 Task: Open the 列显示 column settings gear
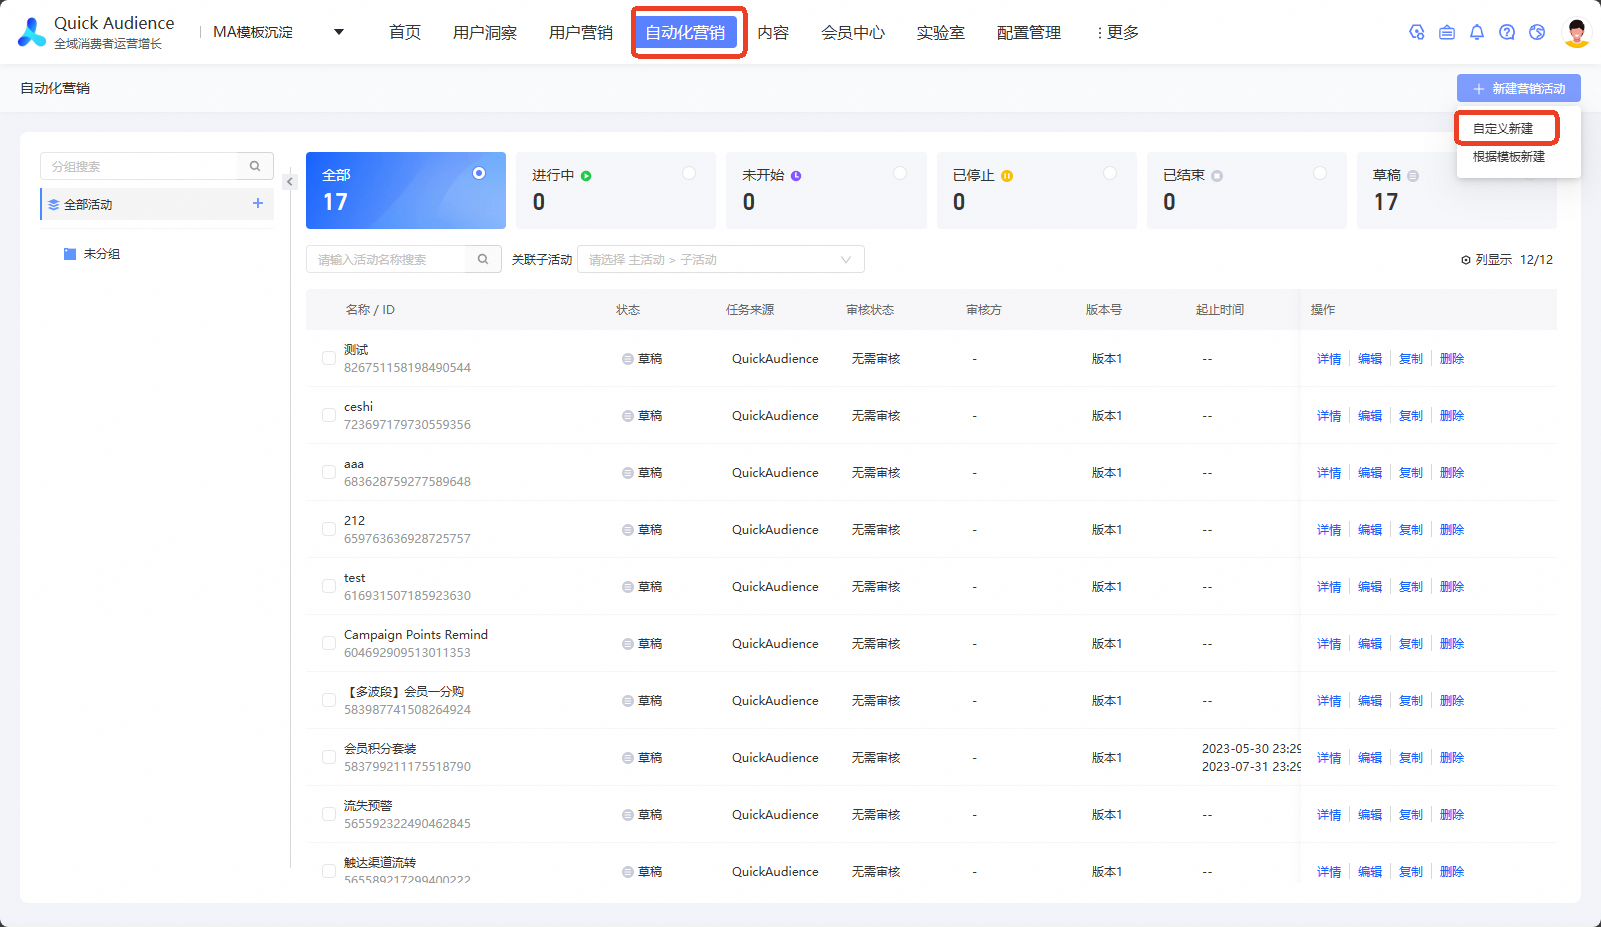coord(1466,260)
